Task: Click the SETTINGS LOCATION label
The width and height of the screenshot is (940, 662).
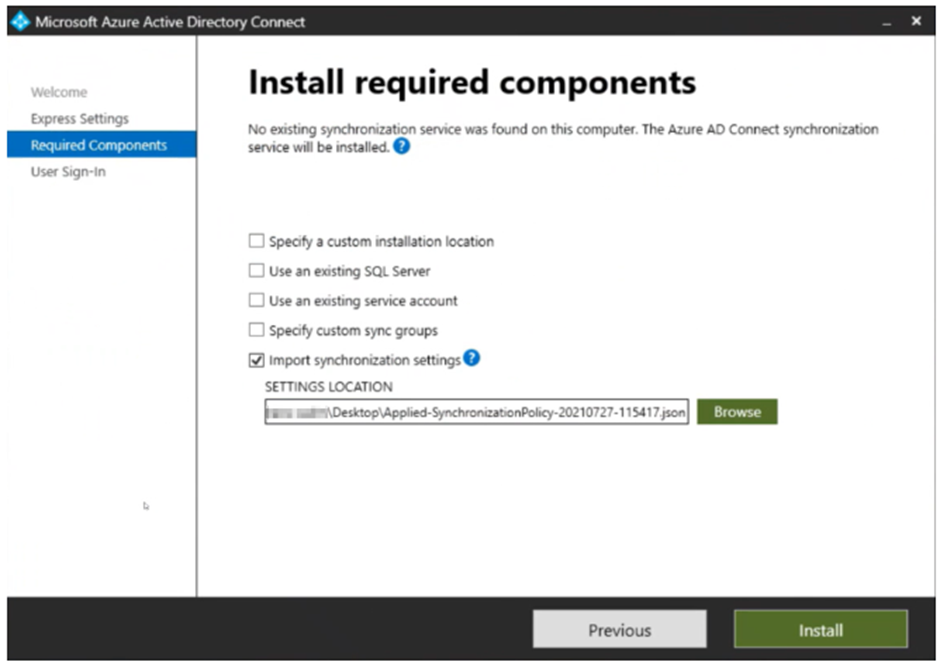Action: (x=329, y=387)
